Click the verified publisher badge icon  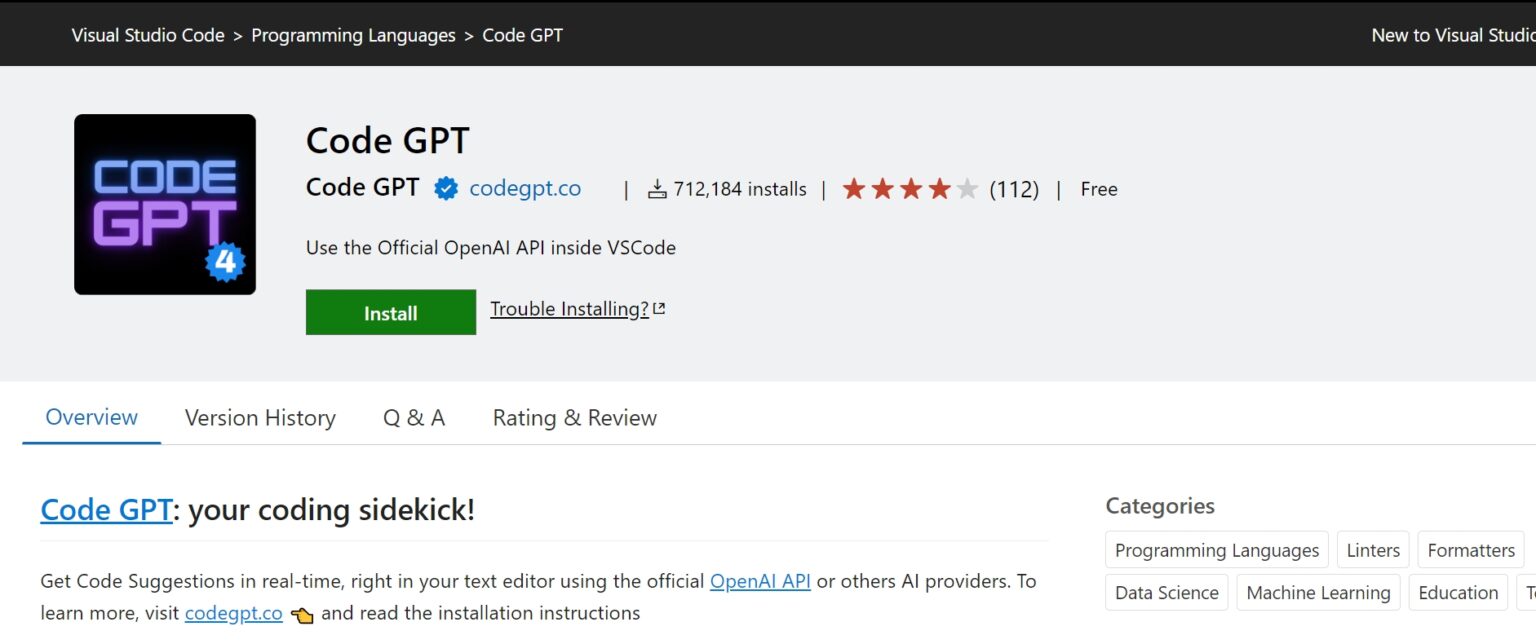point(446,188)
